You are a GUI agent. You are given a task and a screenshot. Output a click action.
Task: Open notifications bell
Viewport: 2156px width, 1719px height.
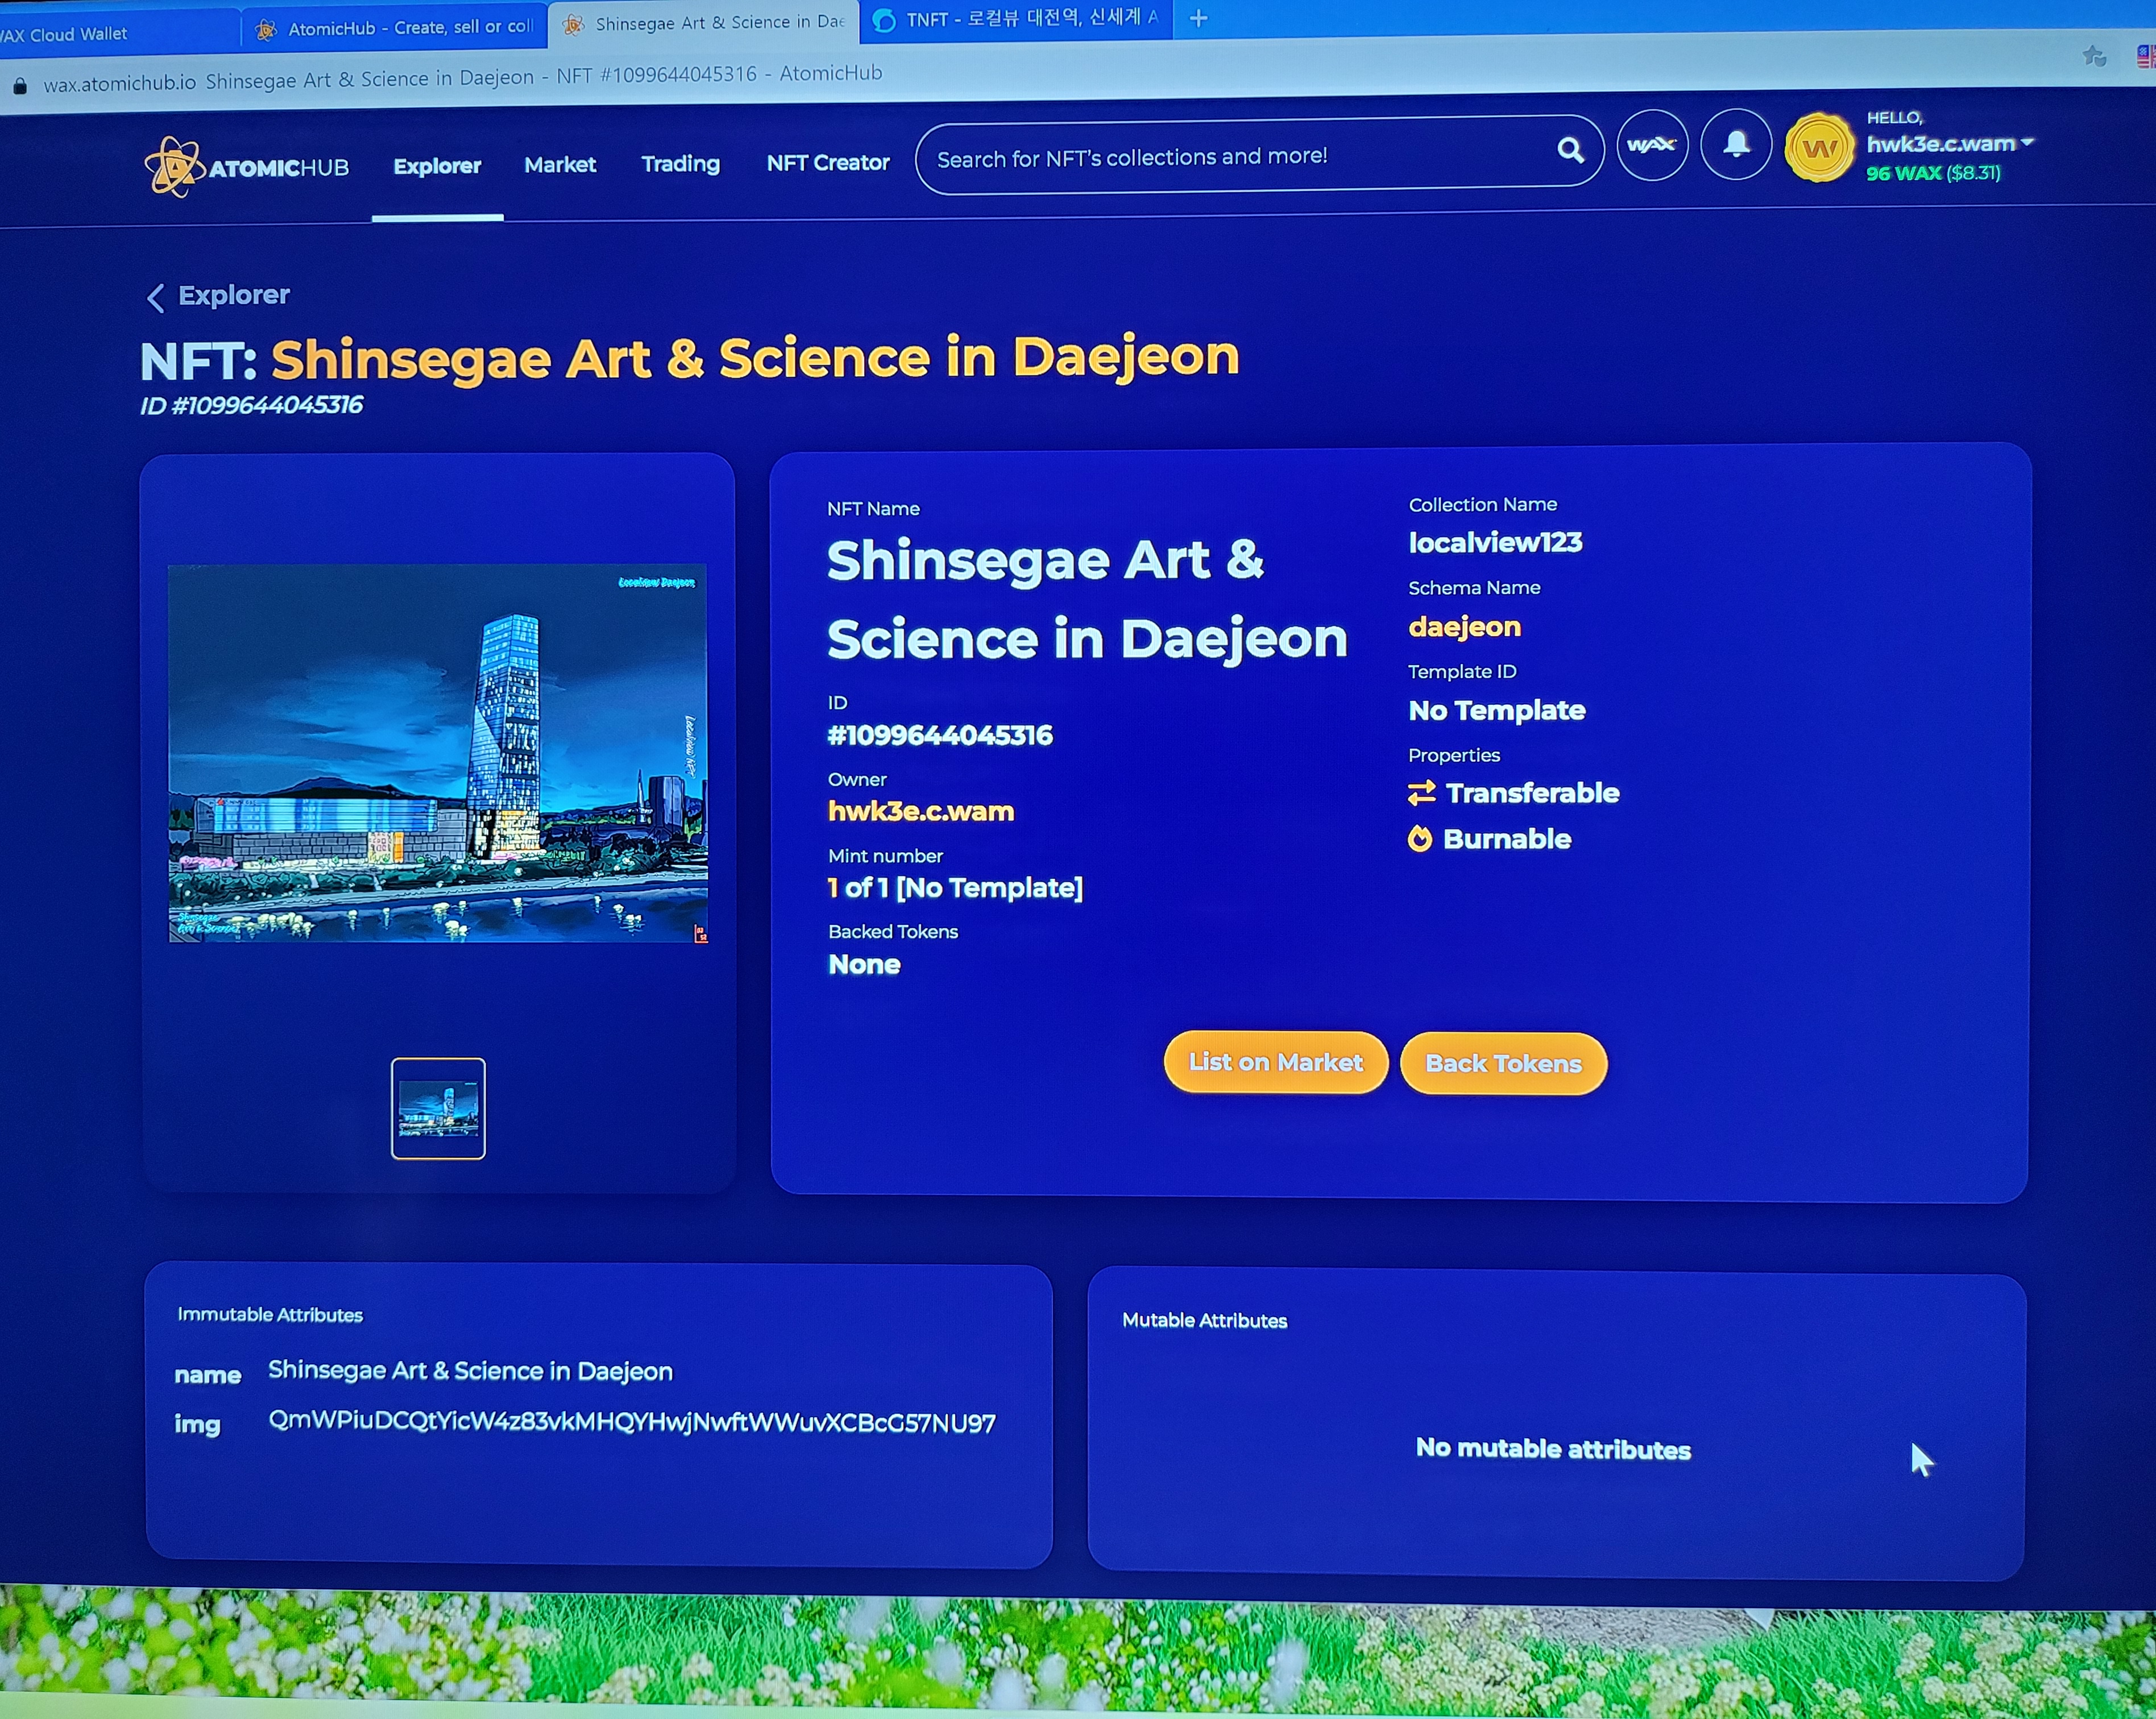pos(1736,145)
